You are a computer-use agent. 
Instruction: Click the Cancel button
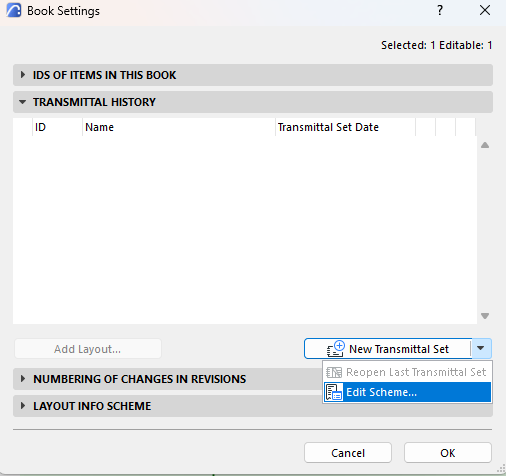click(348, 453)
